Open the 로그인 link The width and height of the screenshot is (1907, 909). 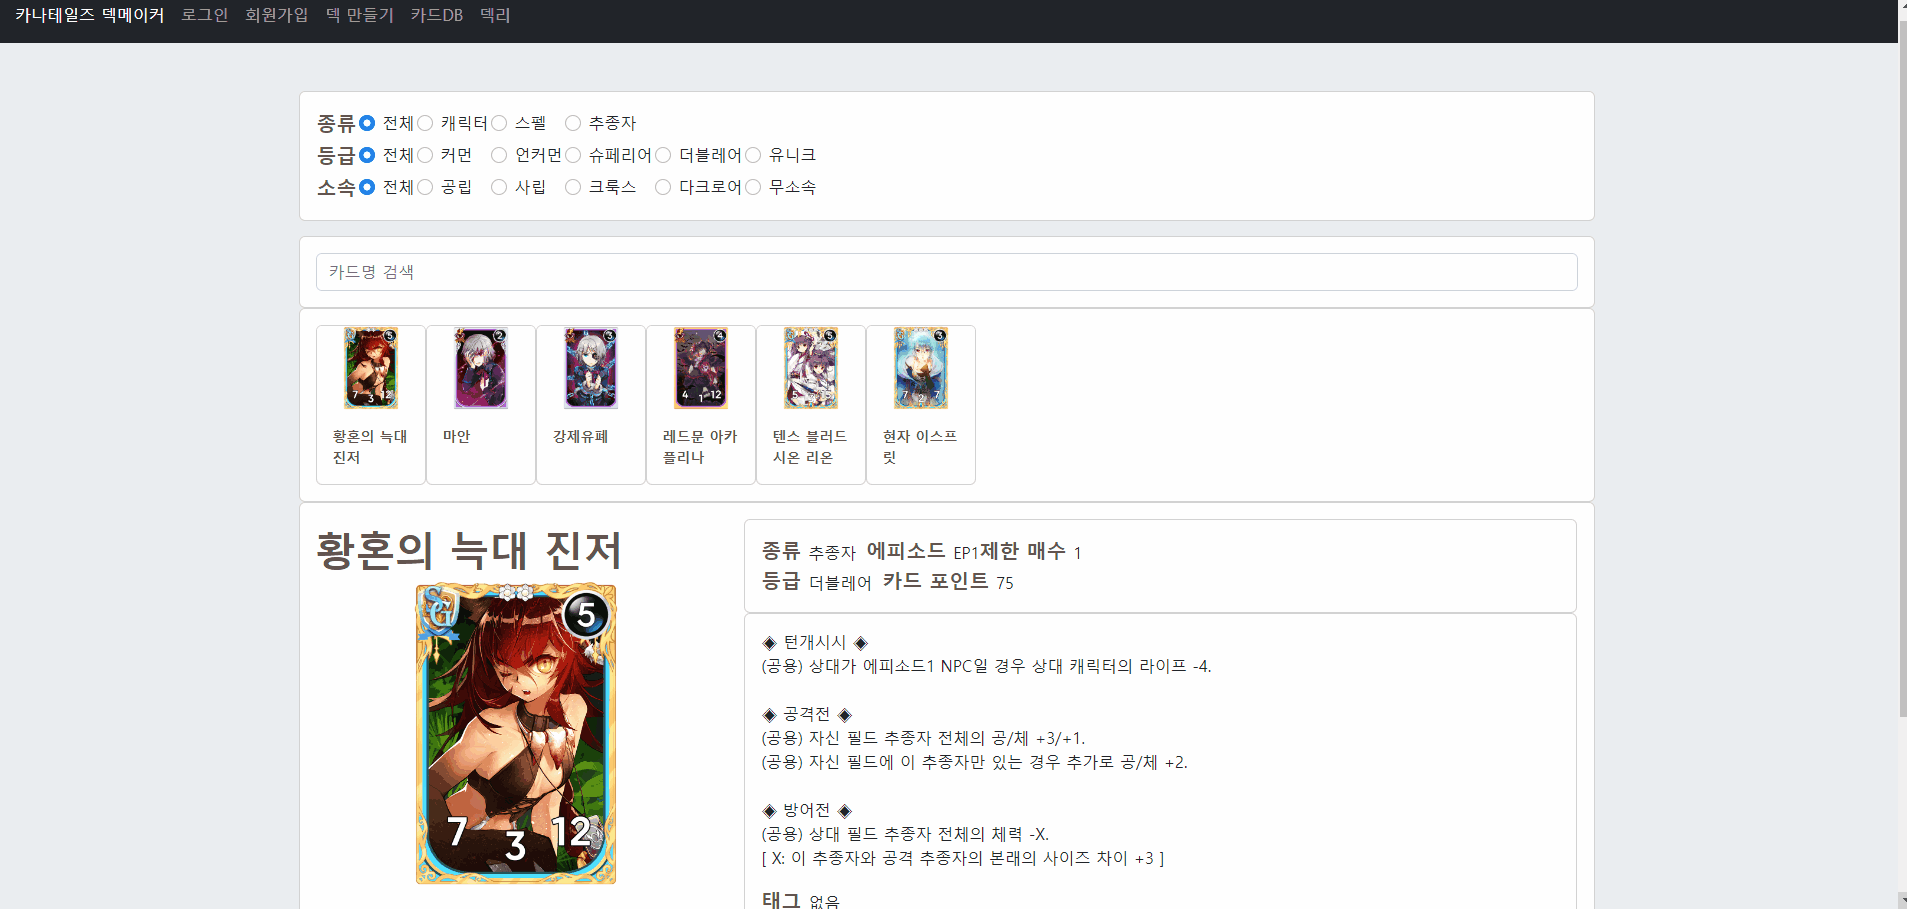click(205, 15)
